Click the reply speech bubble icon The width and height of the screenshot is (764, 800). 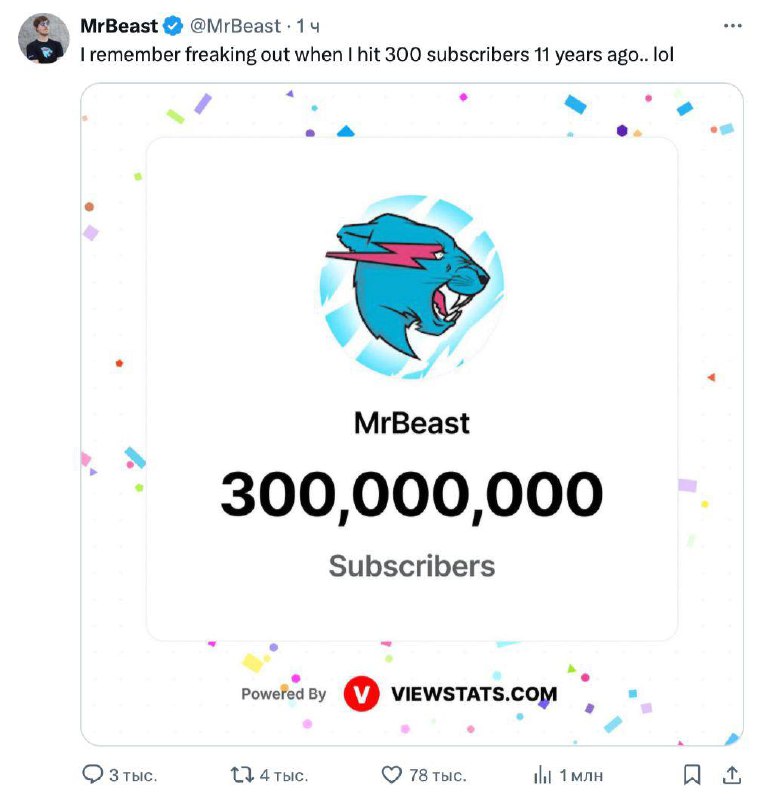point(93,775)
